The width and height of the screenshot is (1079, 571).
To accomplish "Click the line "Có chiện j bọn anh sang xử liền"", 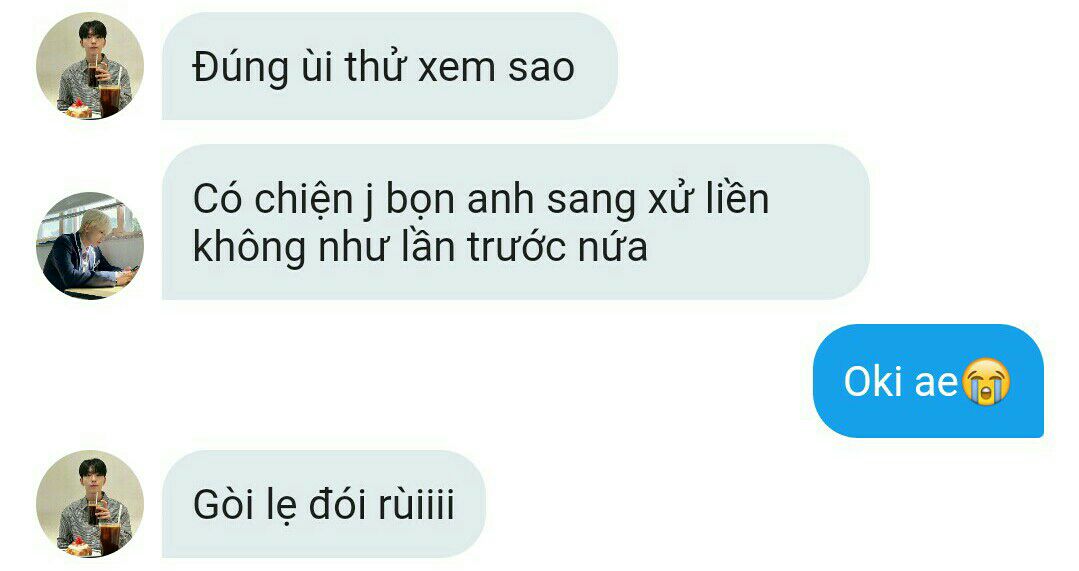I will pyautogui.click(x=480, y=200).
